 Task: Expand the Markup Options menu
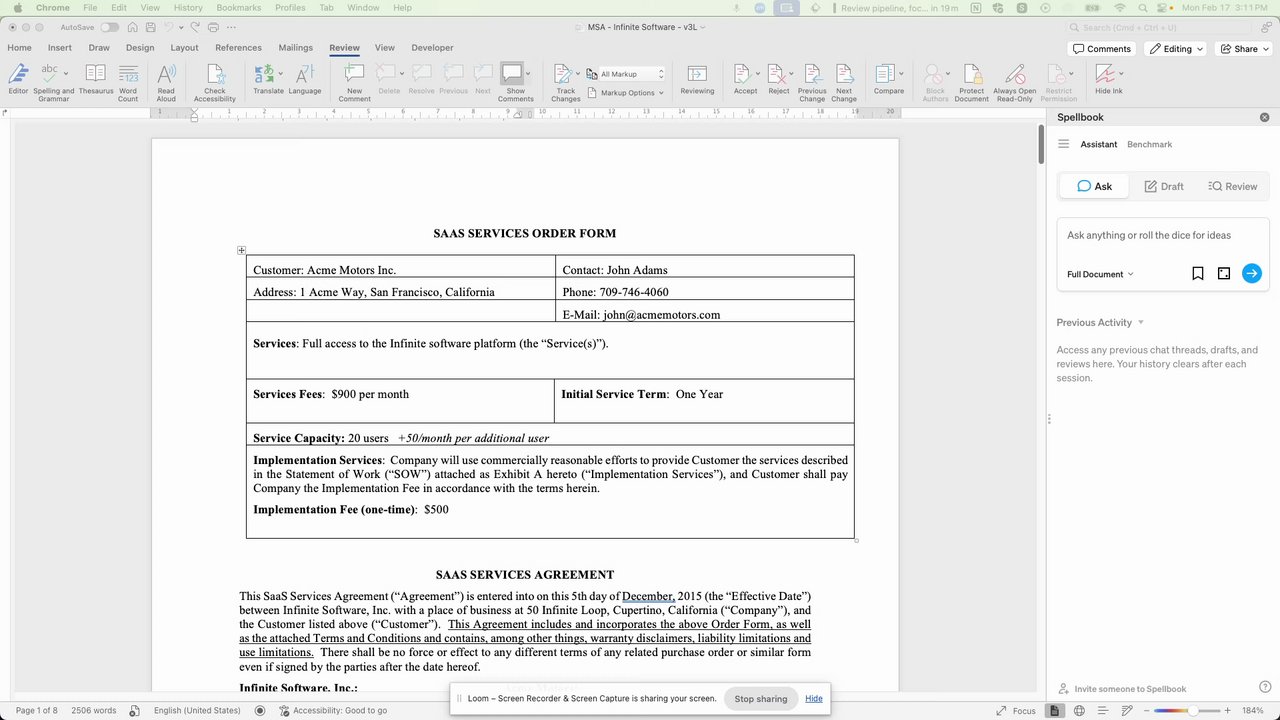[x=625, y=93]
